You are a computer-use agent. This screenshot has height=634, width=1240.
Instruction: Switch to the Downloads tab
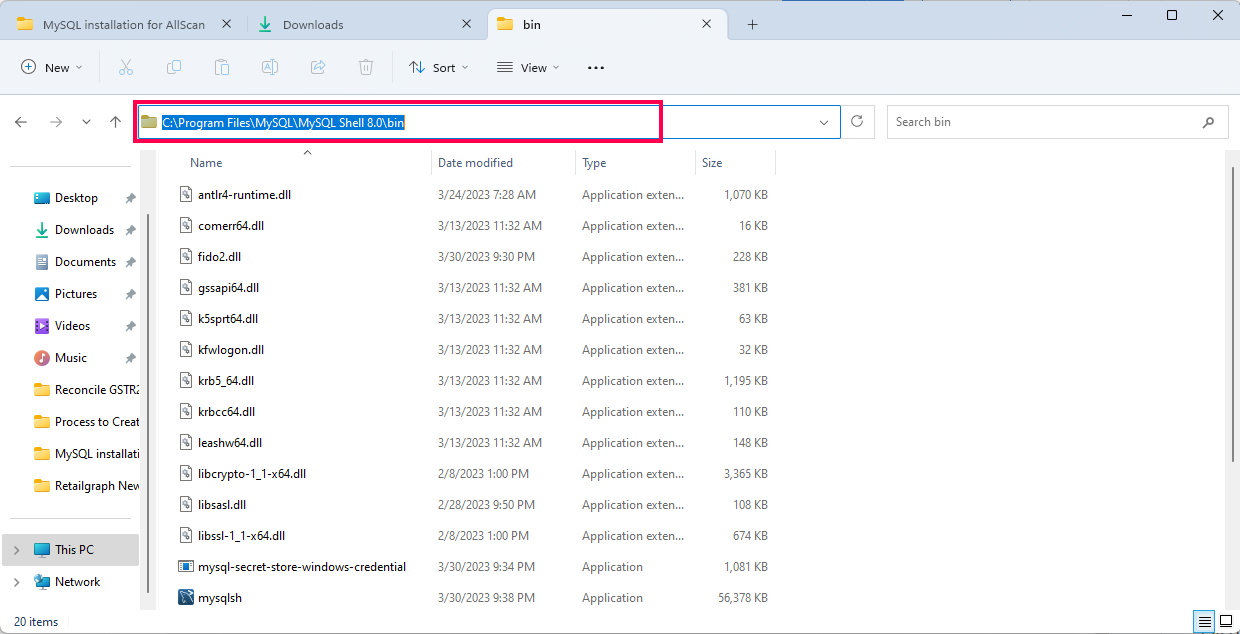pyautogui.click(x=313, y=25)
